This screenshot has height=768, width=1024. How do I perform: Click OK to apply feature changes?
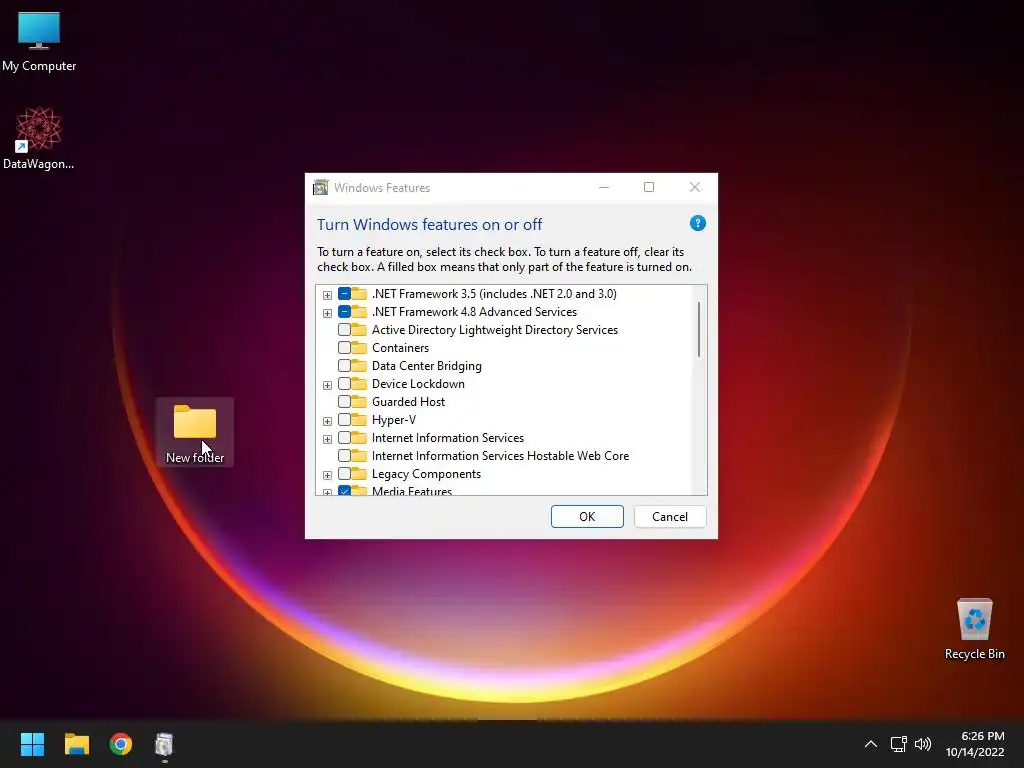tap(587, 517)
